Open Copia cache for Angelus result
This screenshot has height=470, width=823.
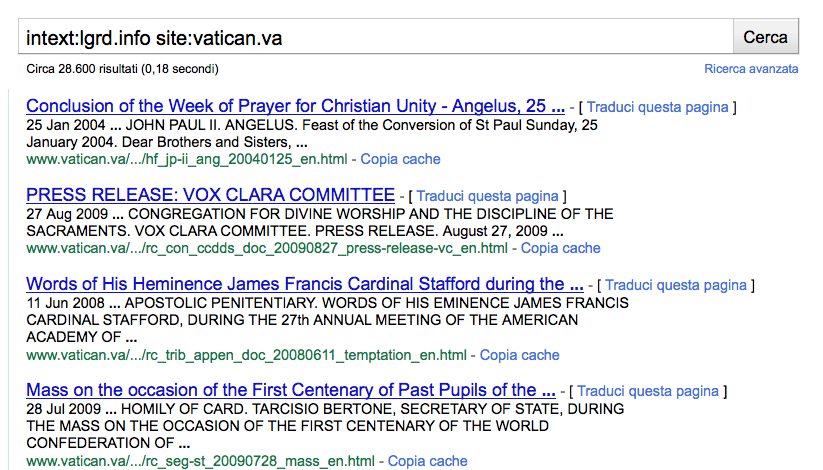[400, 159]
